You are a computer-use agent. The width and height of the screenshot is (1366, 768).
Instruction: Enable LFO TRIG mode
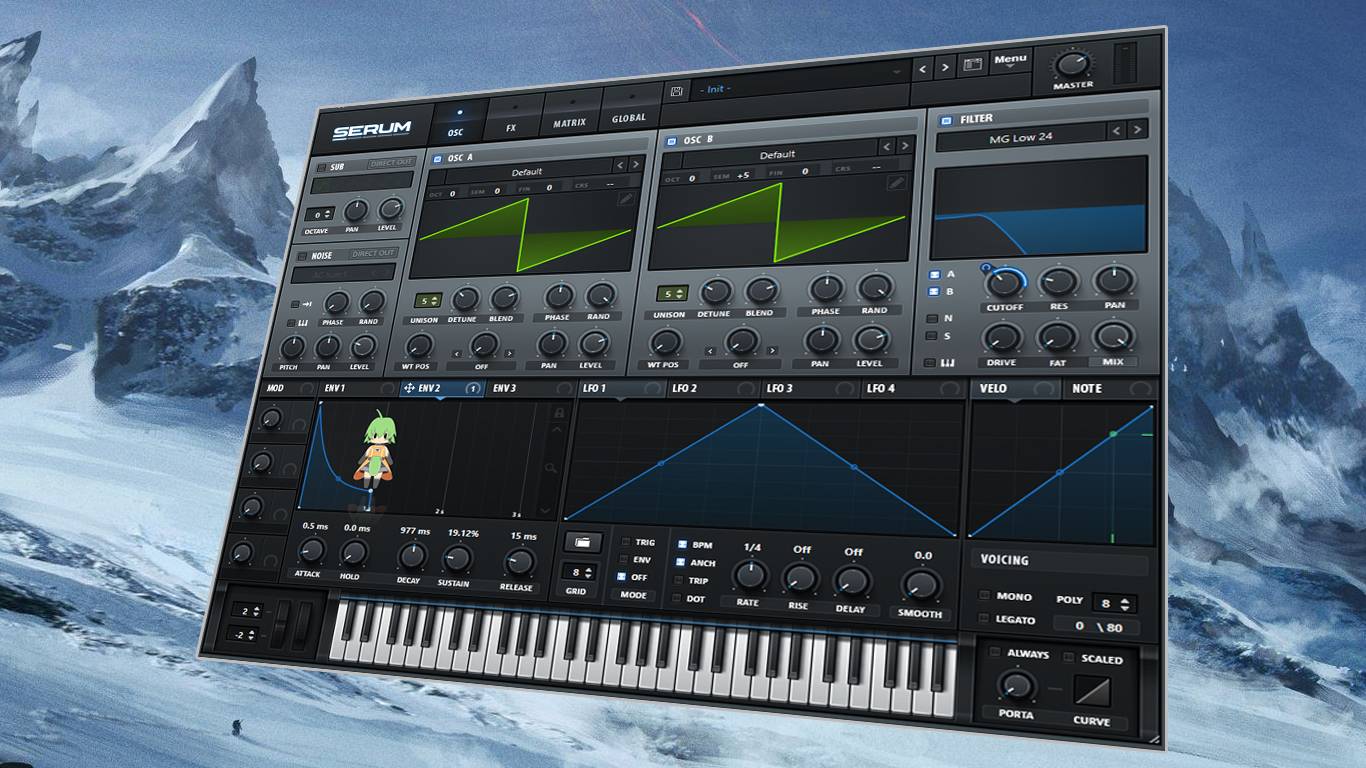pos(625,543)
